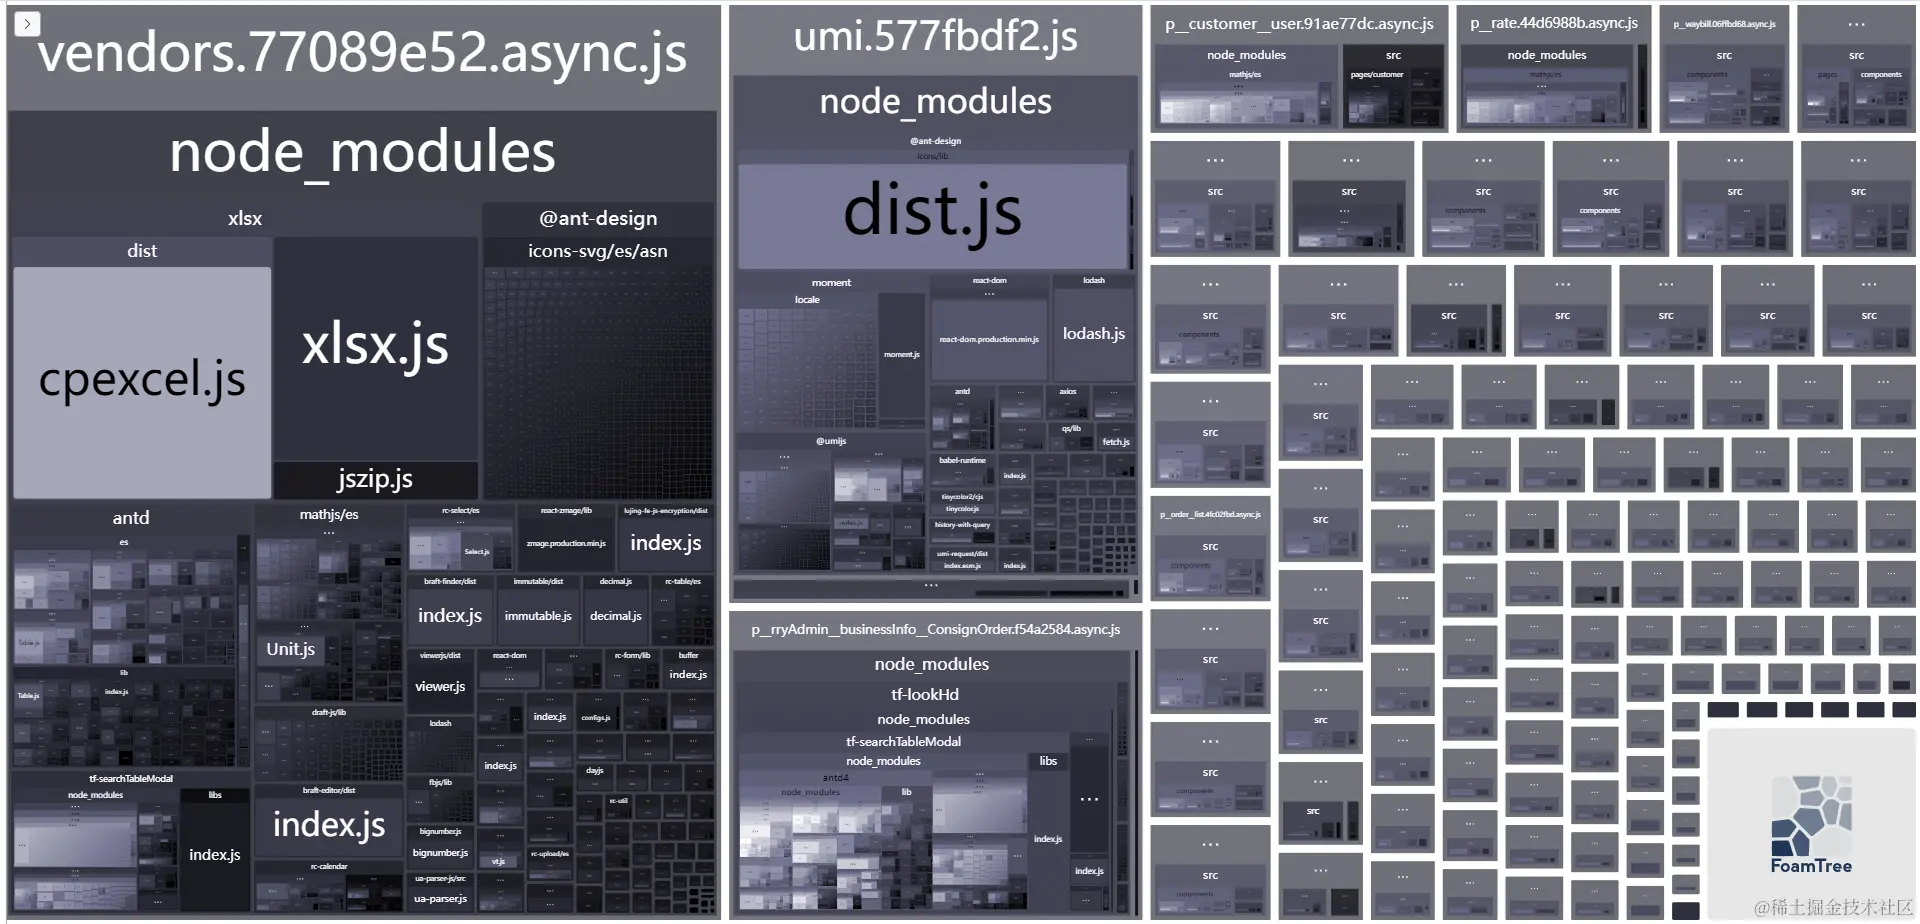Click the dist folder label above cpexcel.js
This screenshot has width=1920, height=924.
tap(142, 251)
